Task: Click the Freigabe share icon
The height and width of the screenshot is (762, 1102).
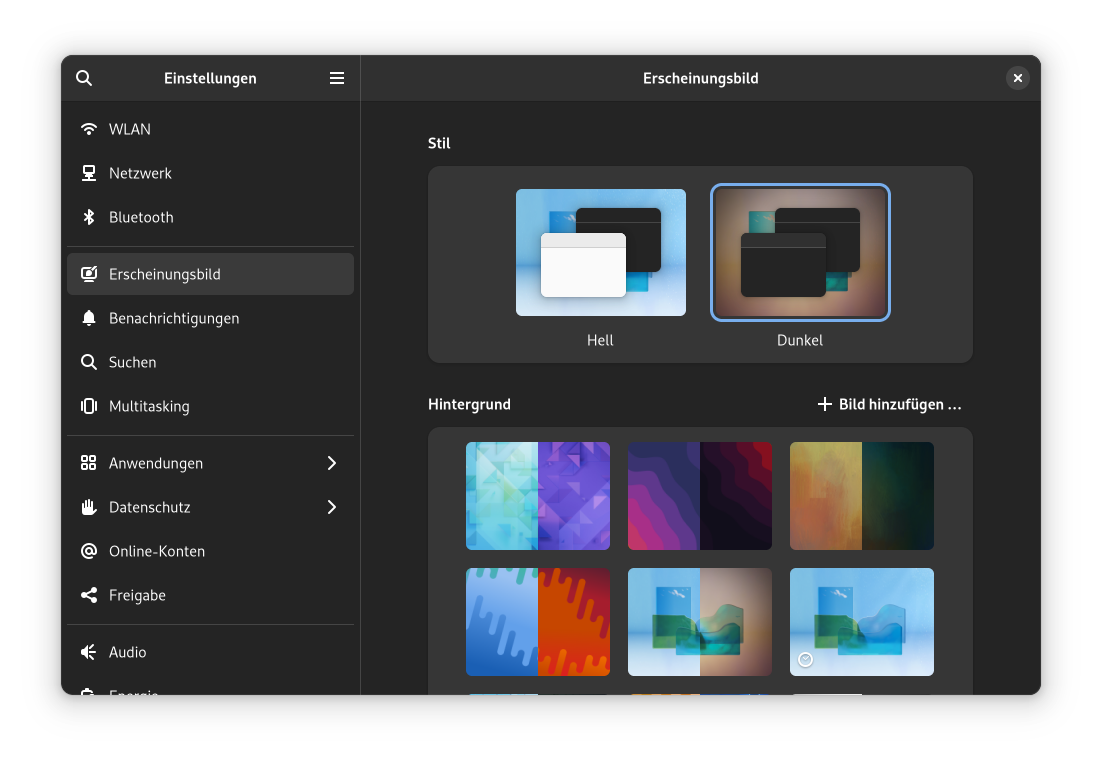Action: 89,595
